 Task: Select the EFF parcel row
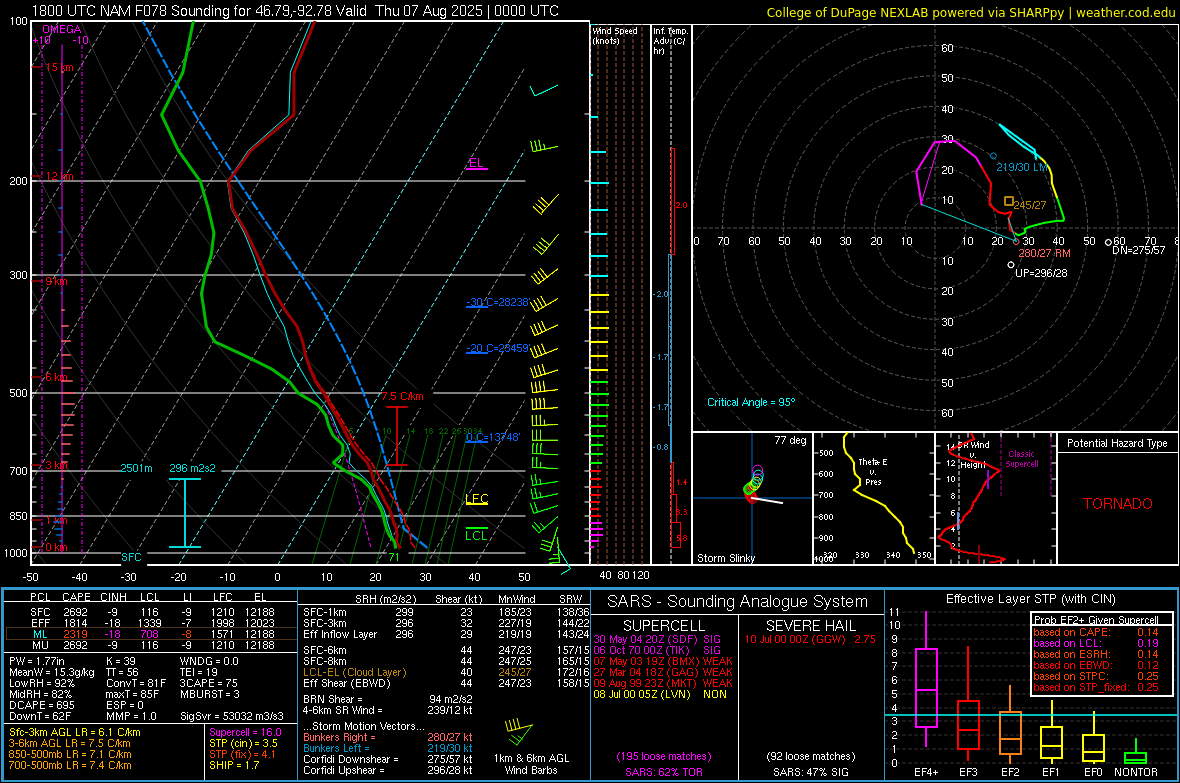150,623
